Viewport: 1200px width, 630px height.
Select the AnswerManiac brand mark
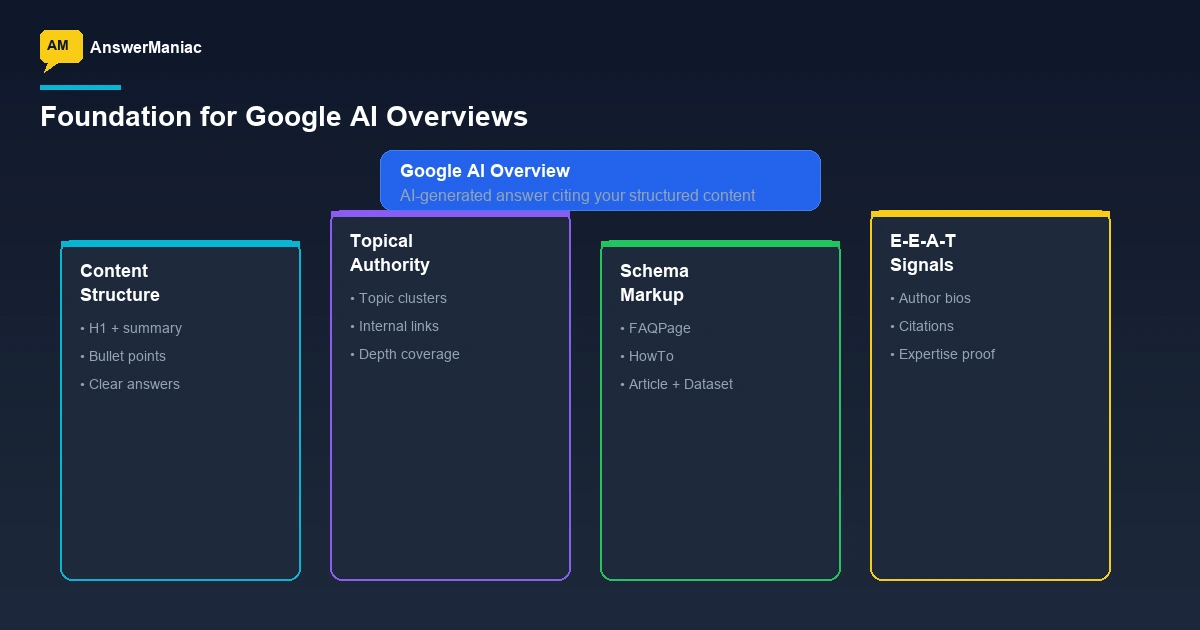tap(146, 47)
